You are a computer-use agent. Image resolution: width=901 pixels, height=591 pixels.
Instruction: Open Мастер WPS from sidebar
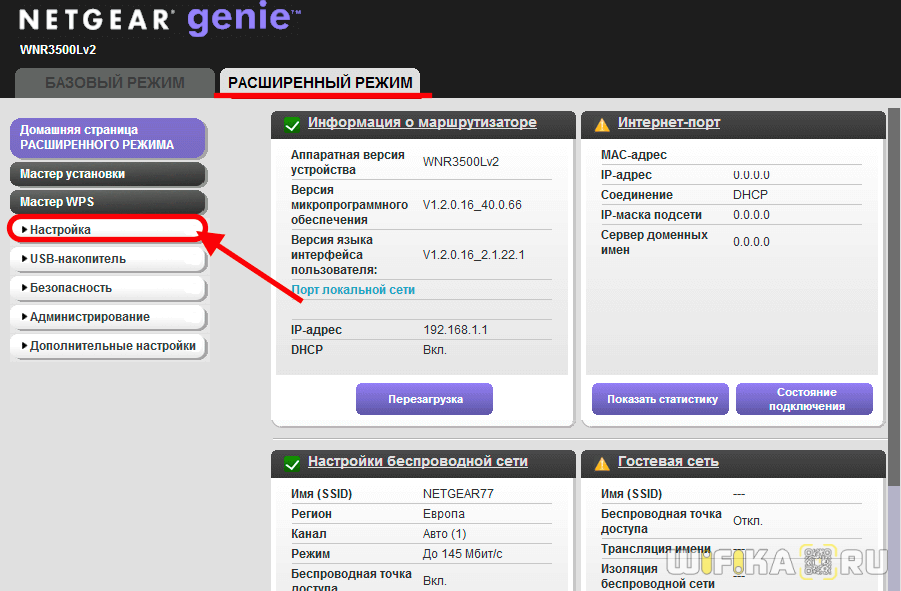[x=107, y=202]
